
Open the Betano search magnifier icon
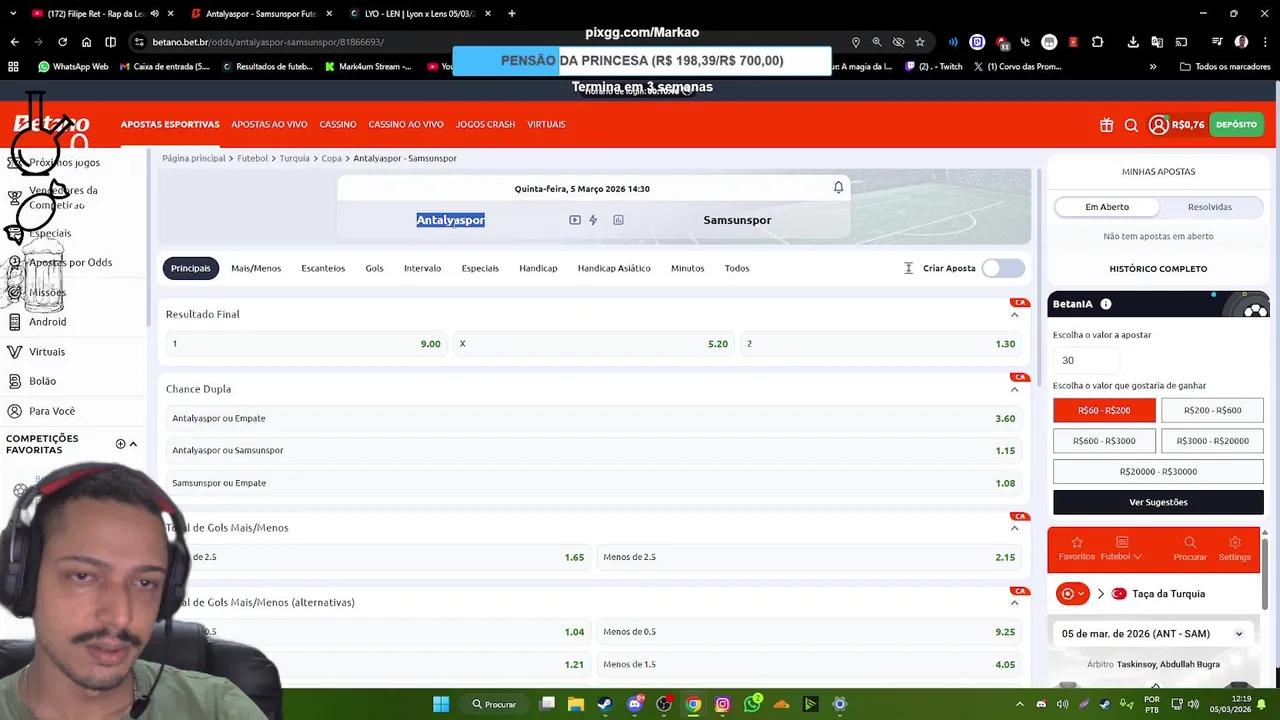[x=1131, y=125]
